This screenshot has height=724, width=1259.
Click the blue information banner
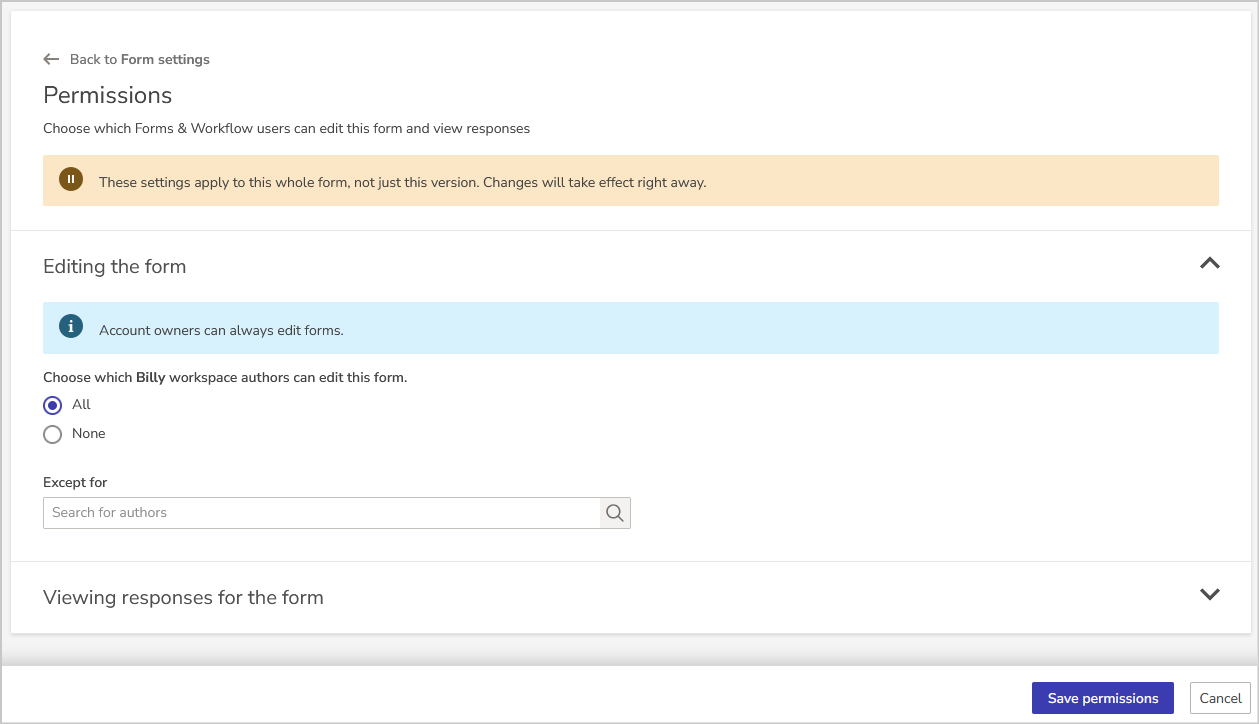click(x=630, y=327)
